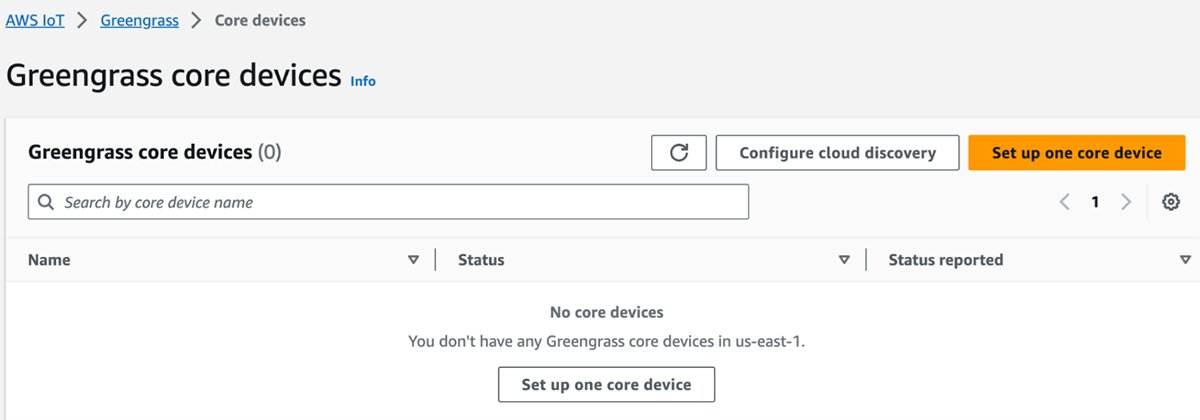Open the Info link beside page title
The width and height of the screenshot is (1200, 420).
(x=363, y=81)
